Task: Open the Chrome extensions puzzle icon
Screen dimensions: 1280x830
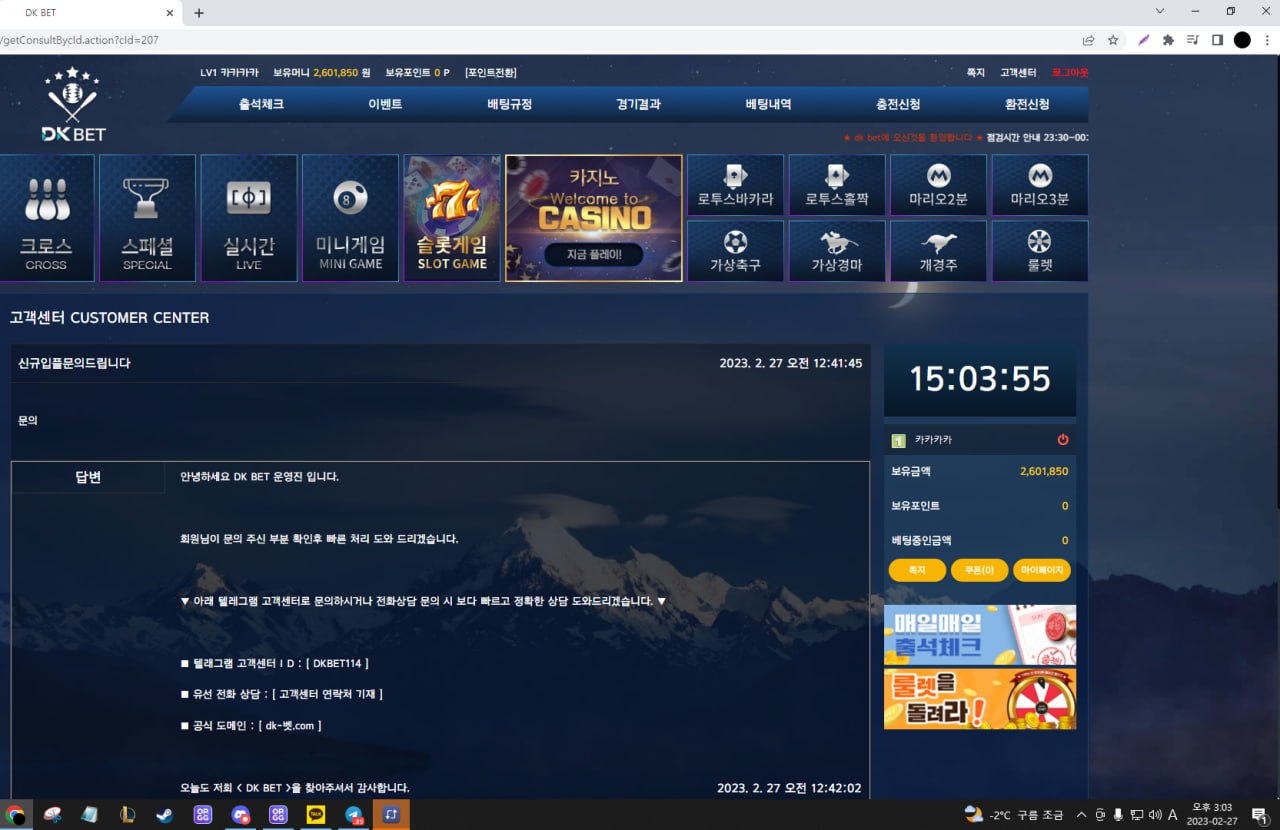Action: click(x=1167, y=40)
